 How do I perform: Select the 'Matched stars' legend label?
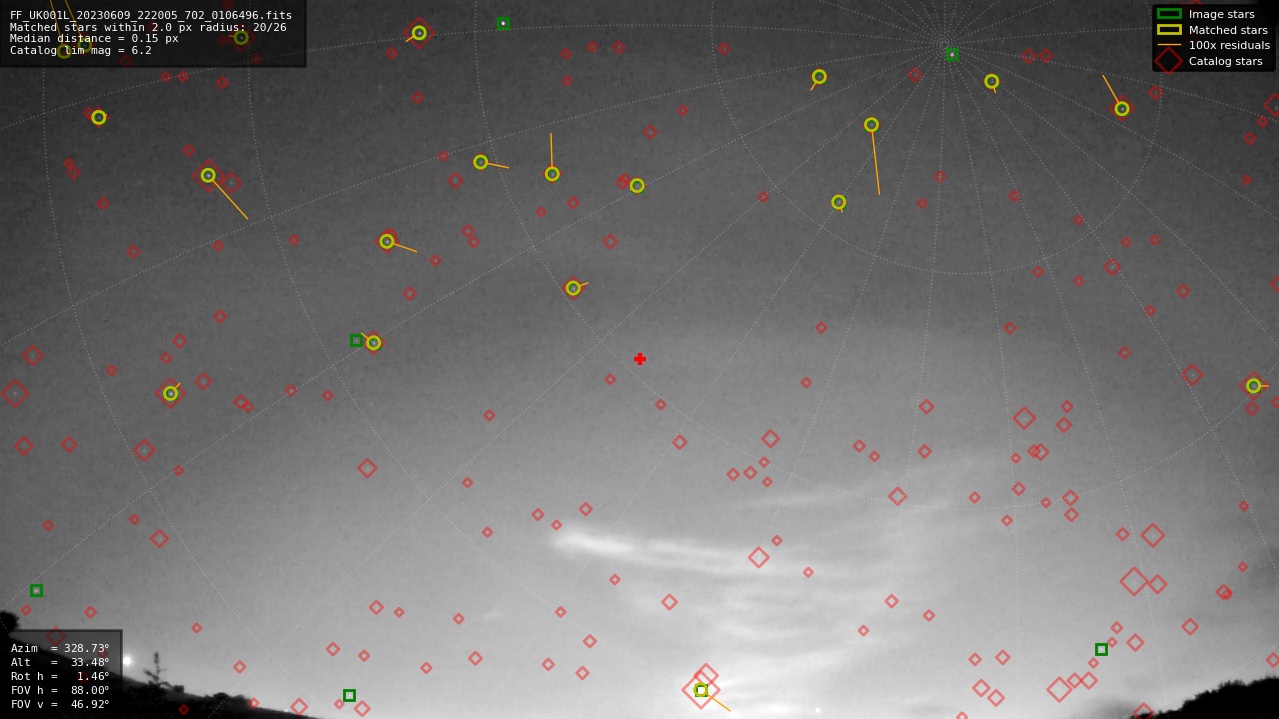(x=1228, y=30)
